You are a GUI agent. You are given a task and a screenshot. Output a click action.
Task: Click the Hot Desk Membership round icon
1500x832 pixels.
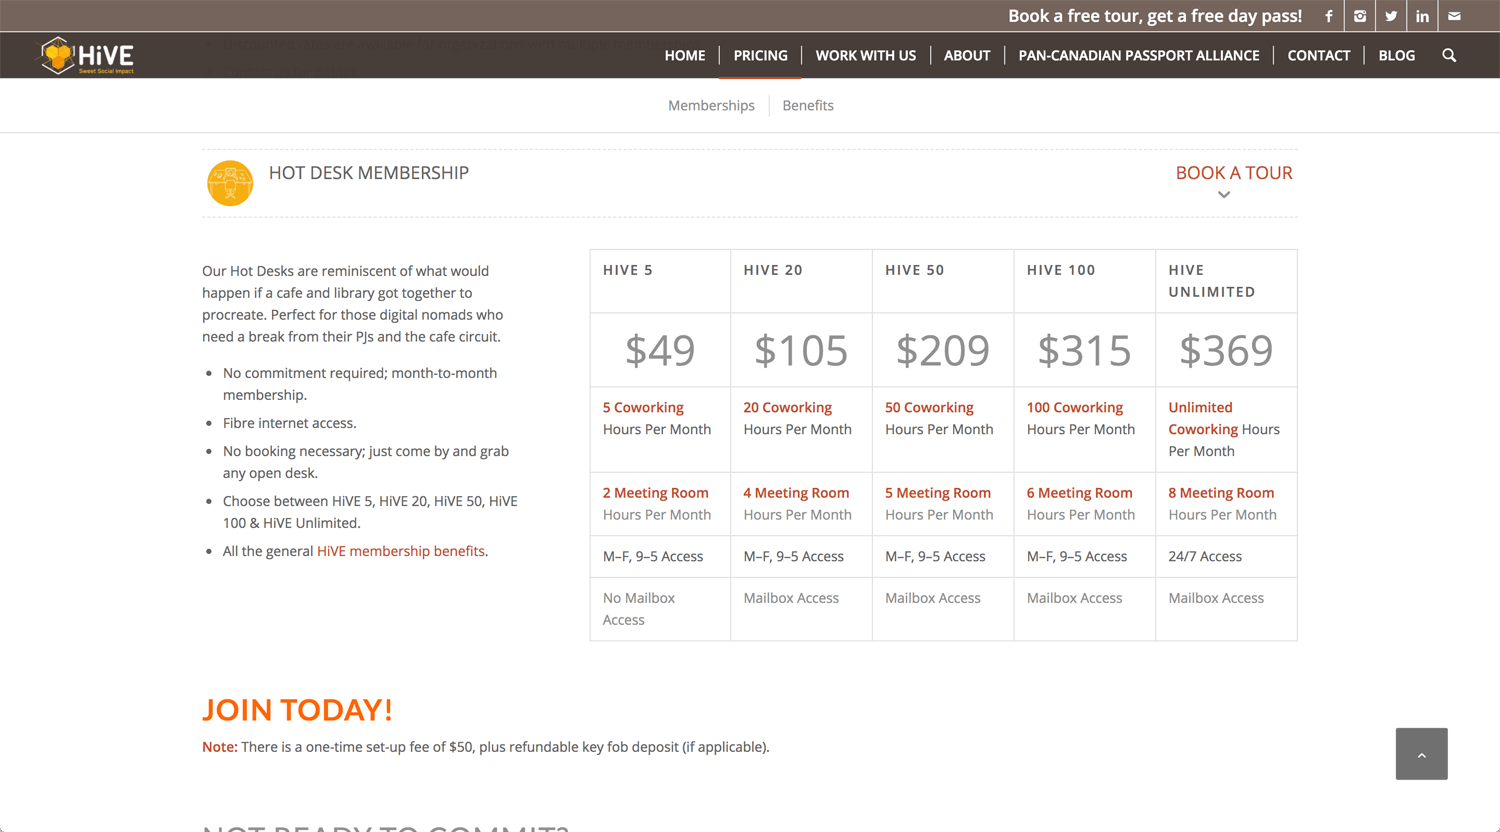[x=230, y=183]
